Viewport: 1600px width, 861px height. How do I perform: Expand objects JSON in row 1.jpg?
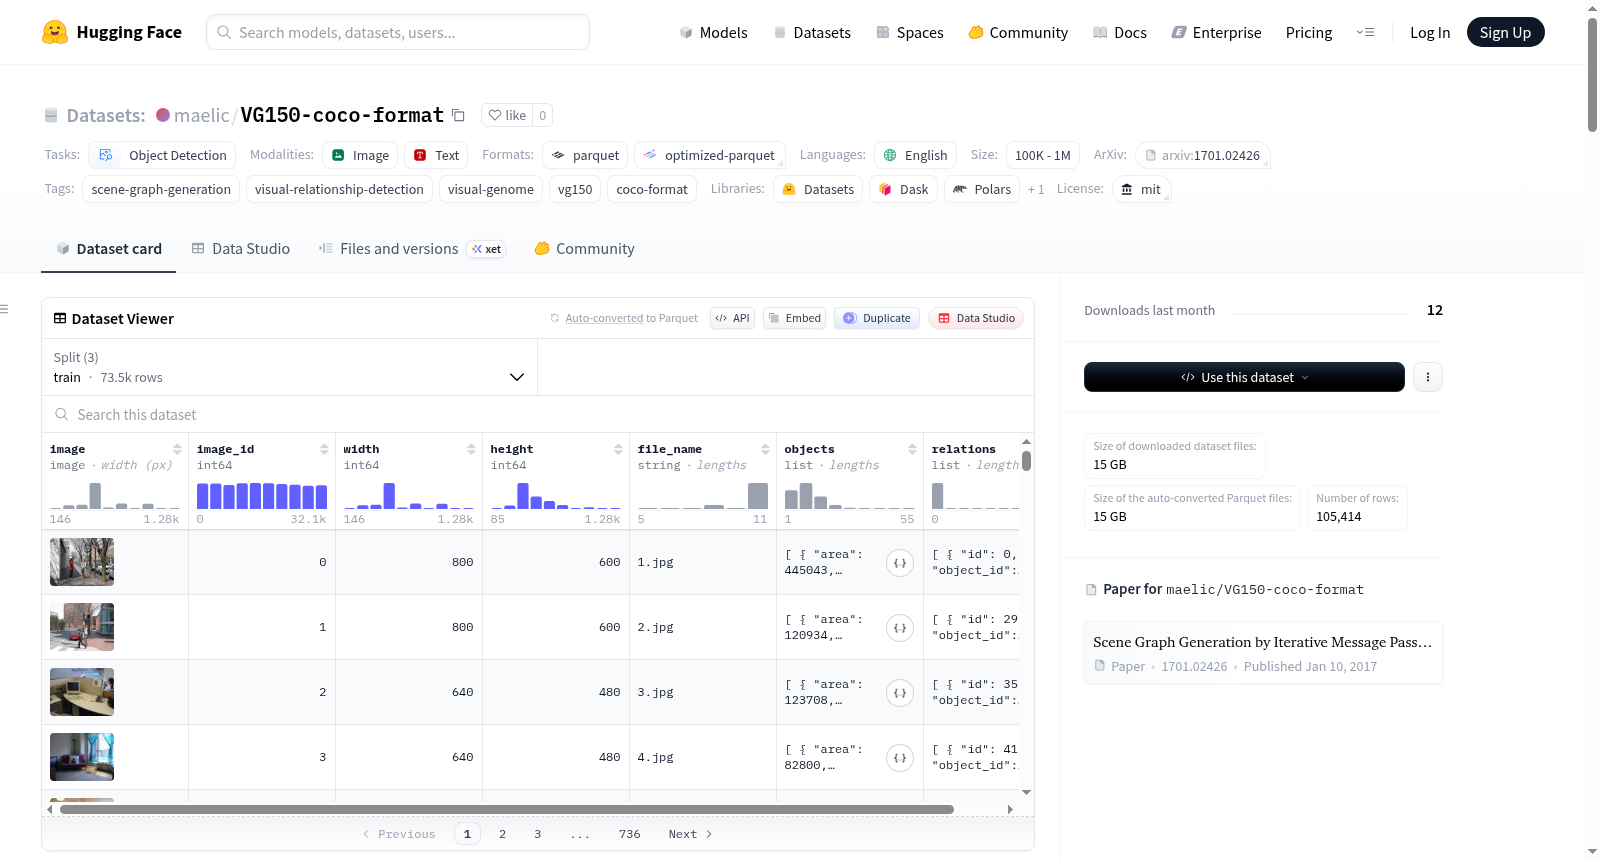[900, 563]
